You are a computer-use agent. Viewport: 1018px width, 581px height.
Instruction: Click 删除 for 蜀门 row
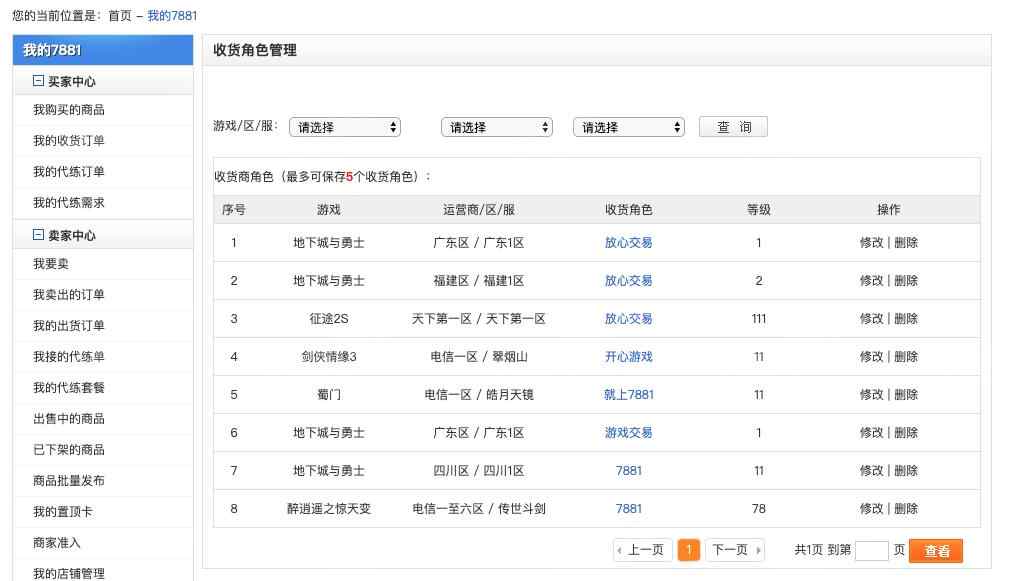(x=906, y=395)
